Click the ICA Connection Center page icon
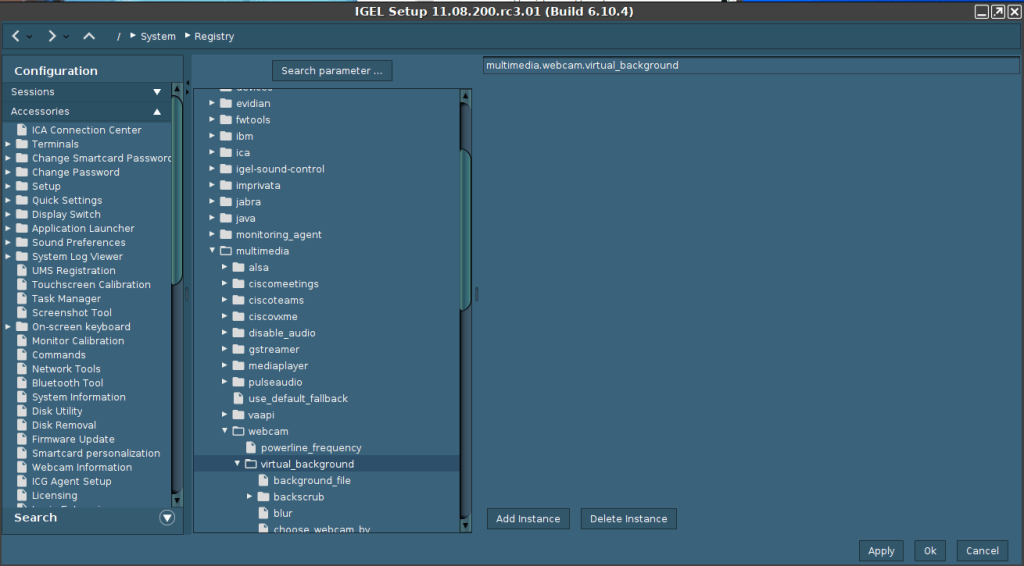 click(22, 130)
